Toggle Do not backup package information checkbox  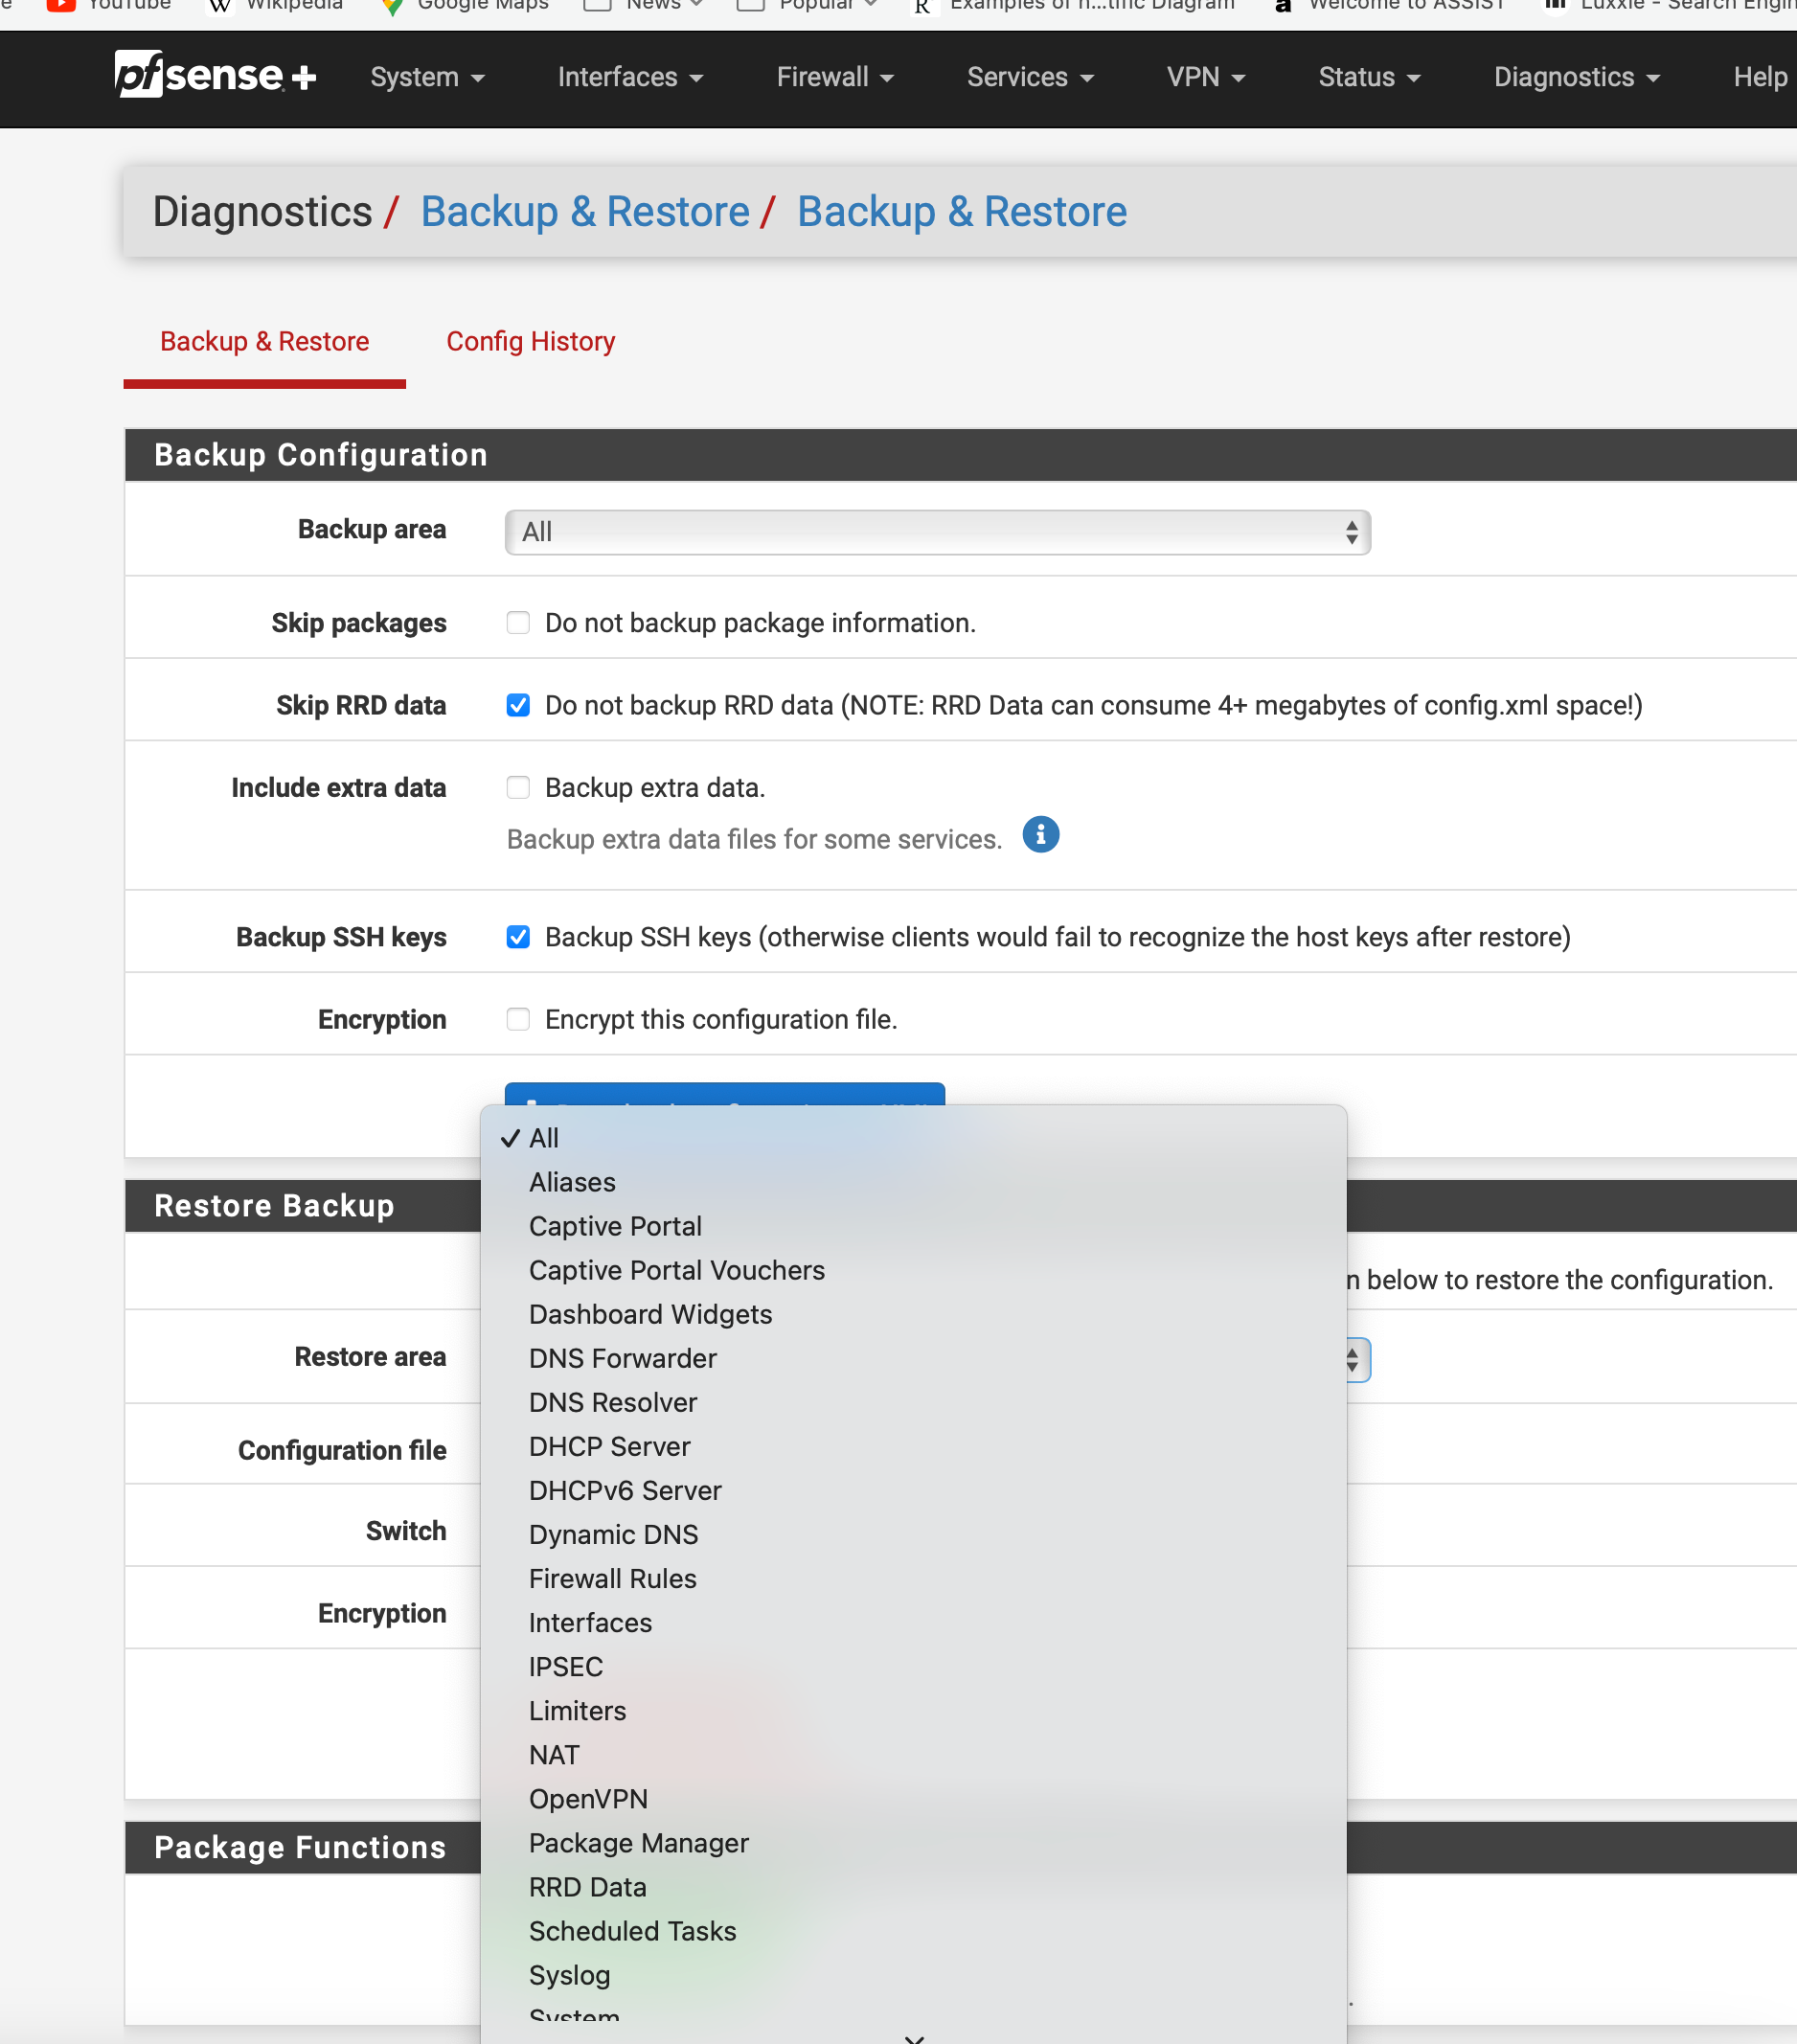click(x=518, y=622)
